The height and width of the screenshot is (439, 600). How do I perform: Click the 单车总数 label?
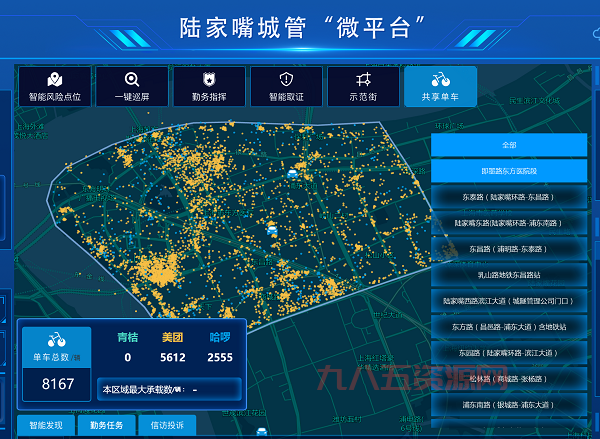tap(51, 357)
